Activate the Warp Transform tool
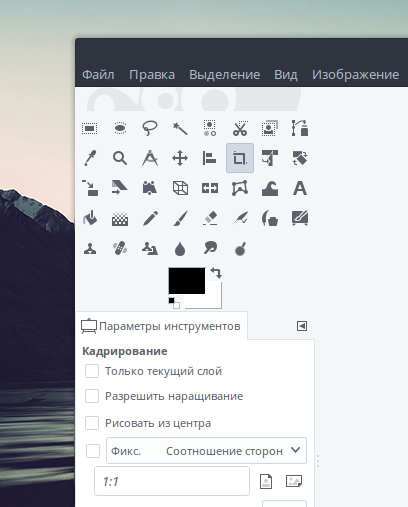This screenshot has width=408, height=507. [270, 188]
